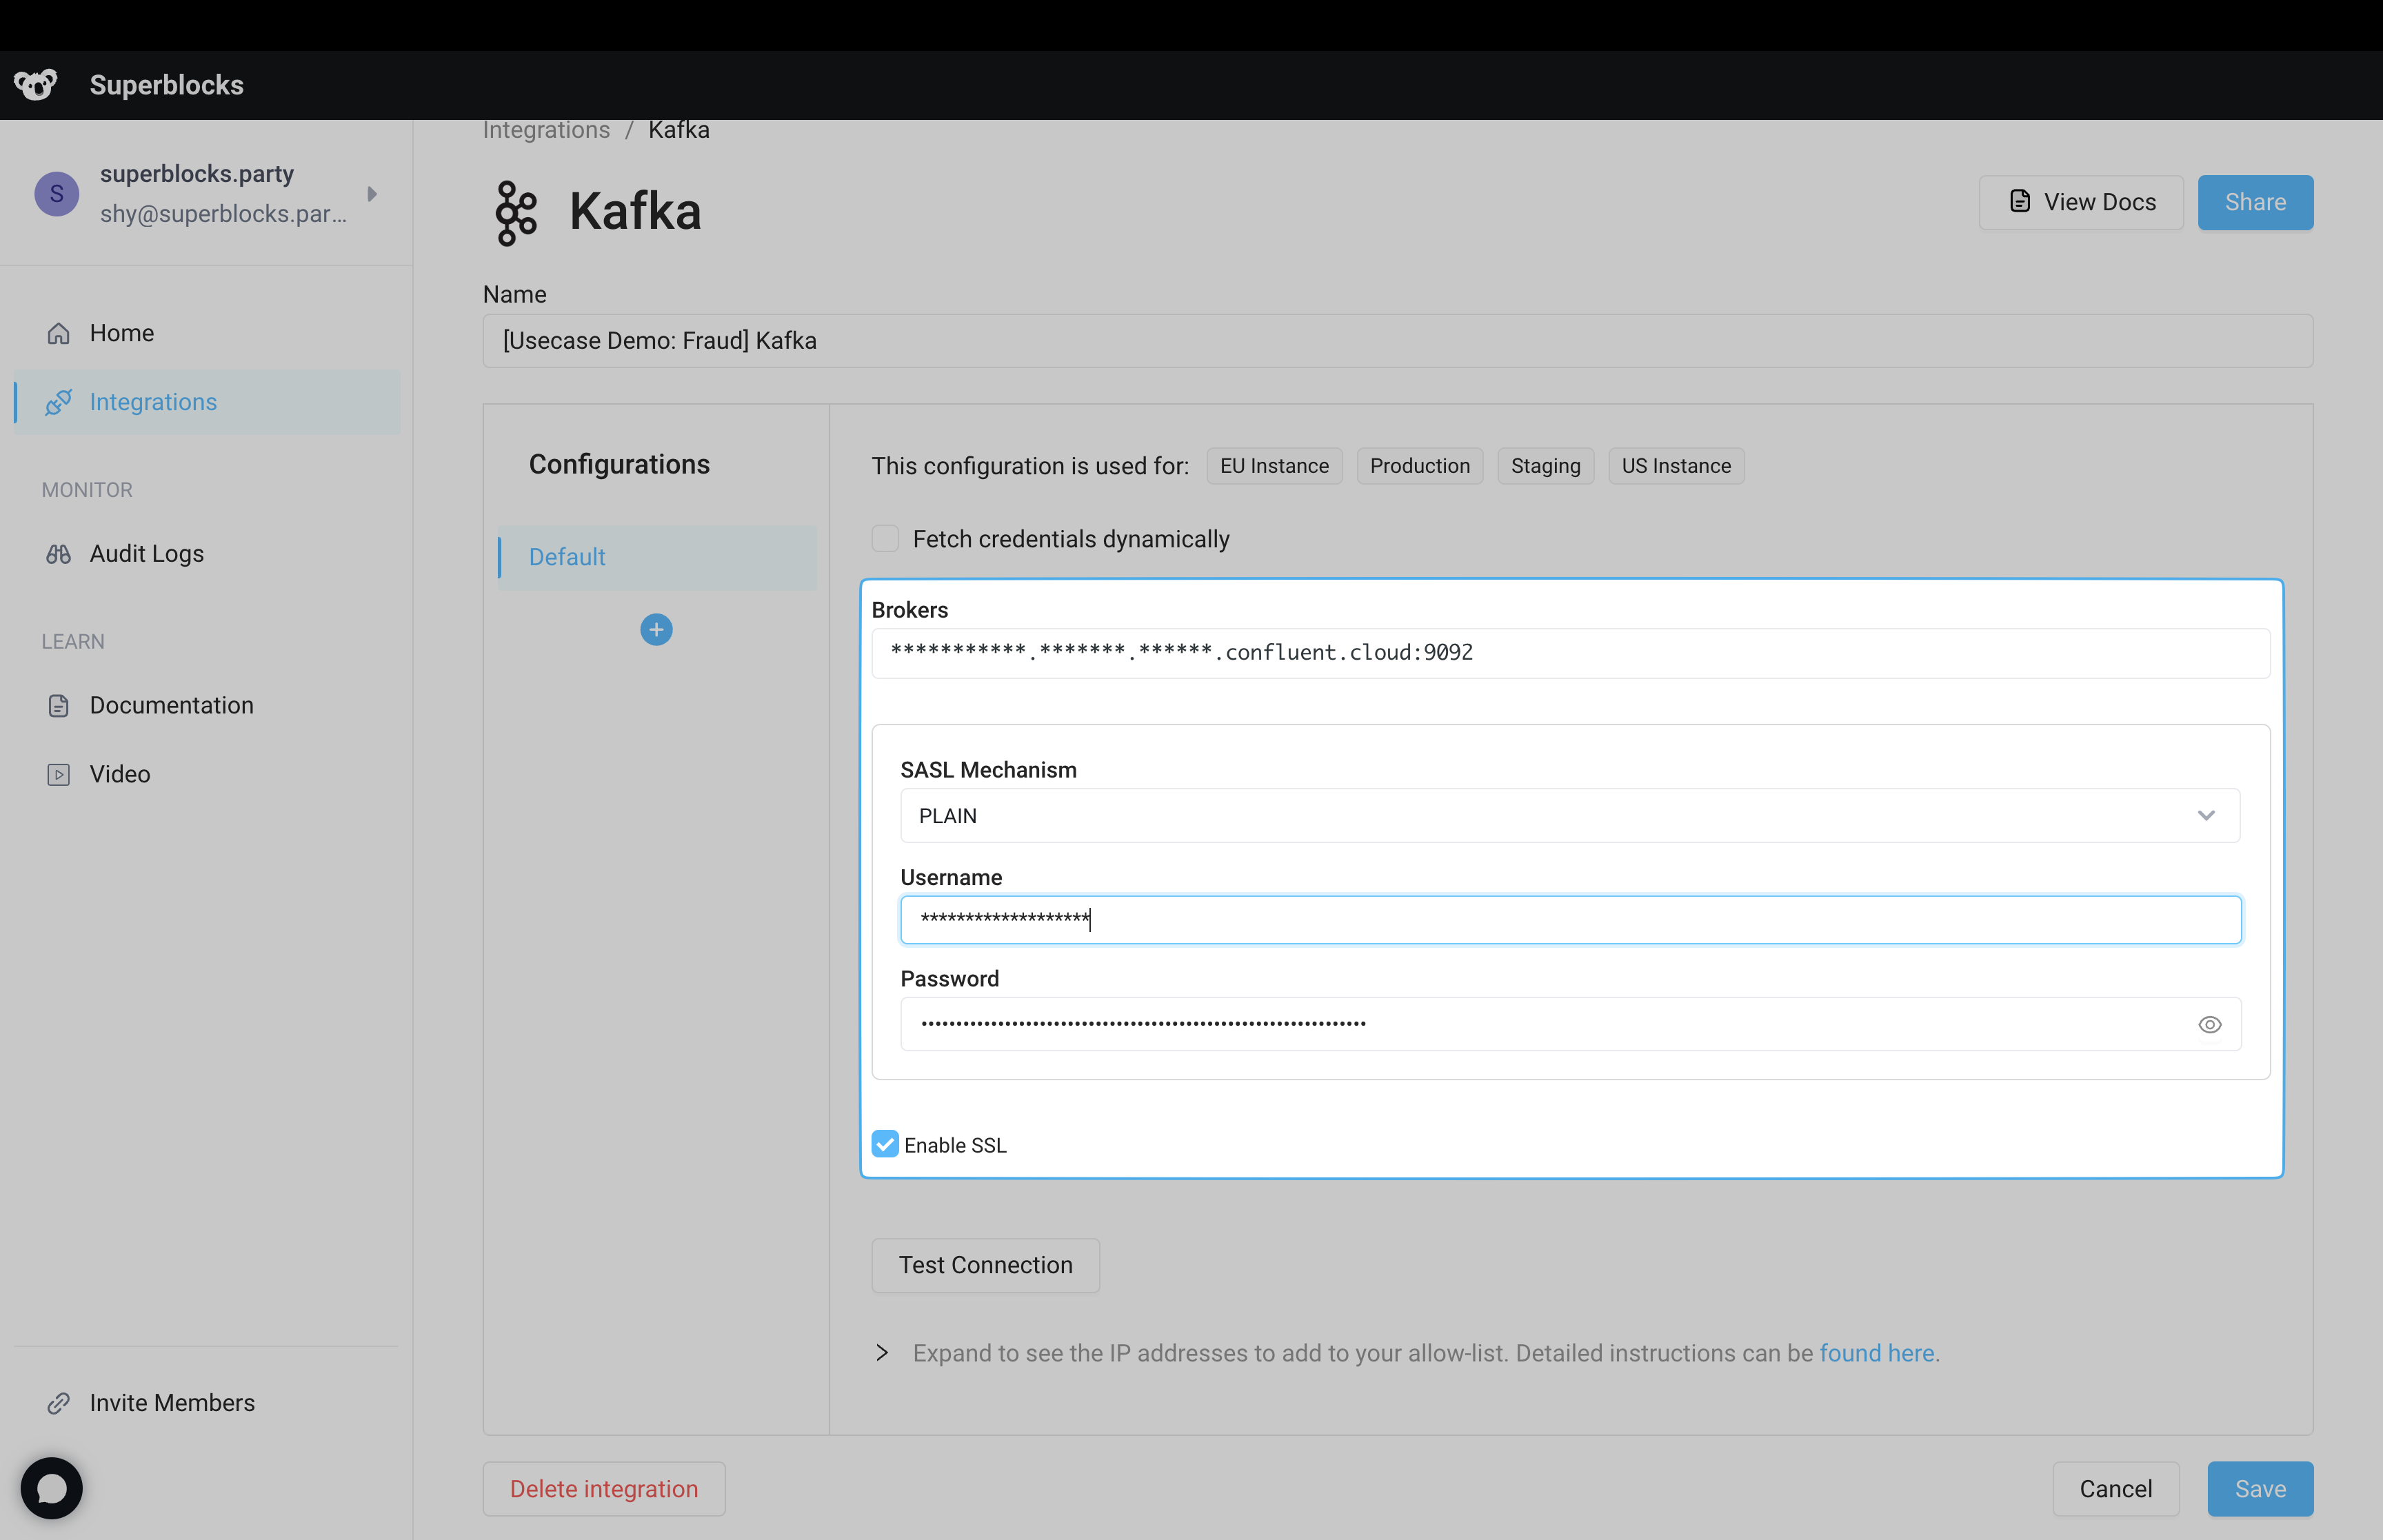The width and height of the screenshot is (2383, 1540).
Task: Click the Video play icon
Action: pyautogui.click(x=59, y=775)
